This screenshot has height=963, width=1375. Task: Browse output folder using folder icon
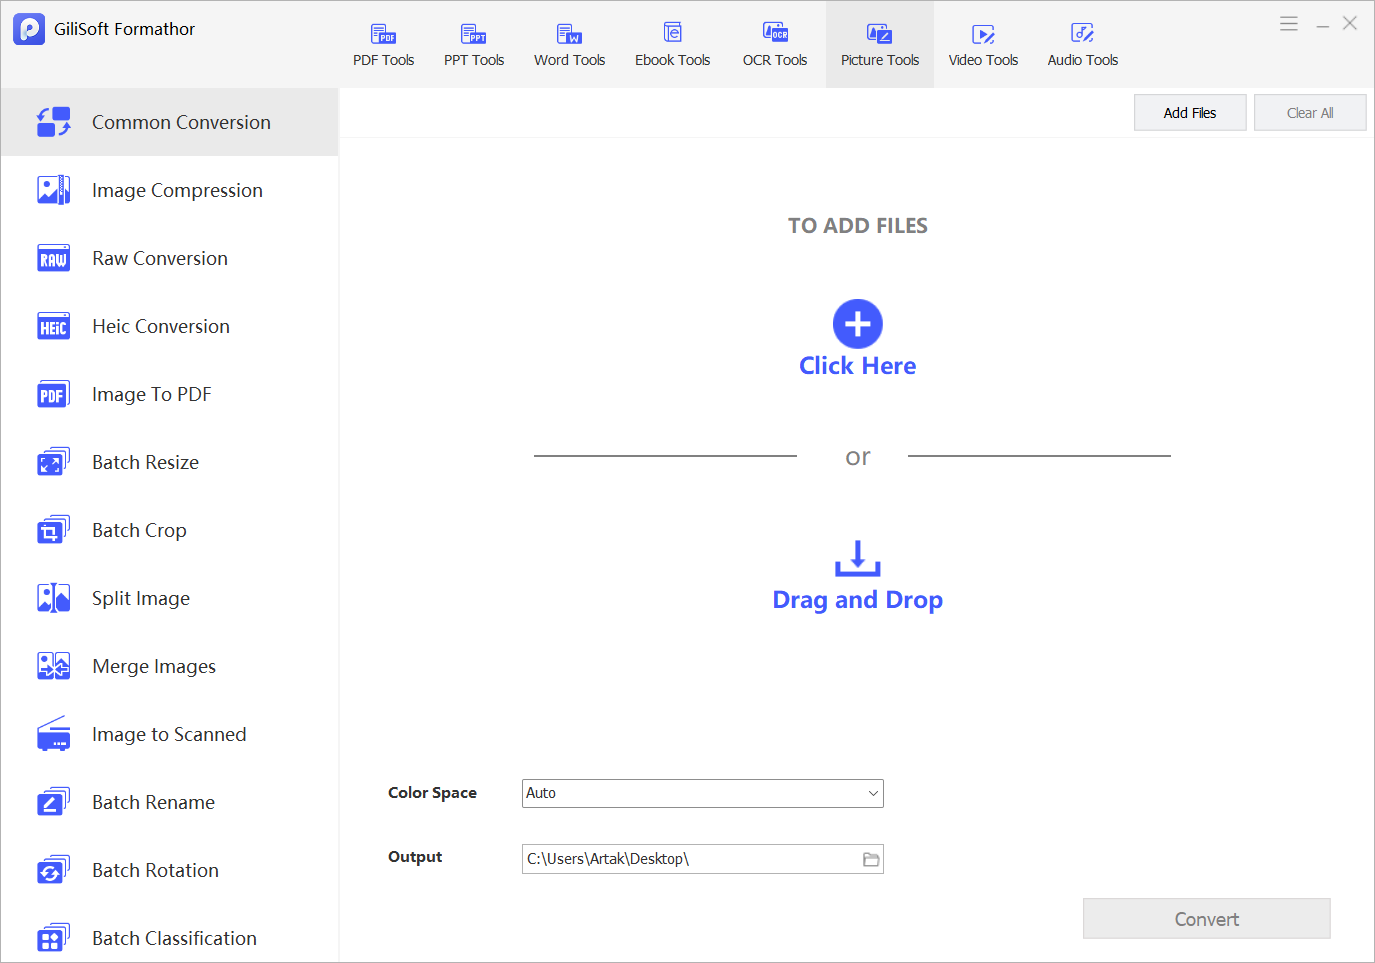click(871, 859)
